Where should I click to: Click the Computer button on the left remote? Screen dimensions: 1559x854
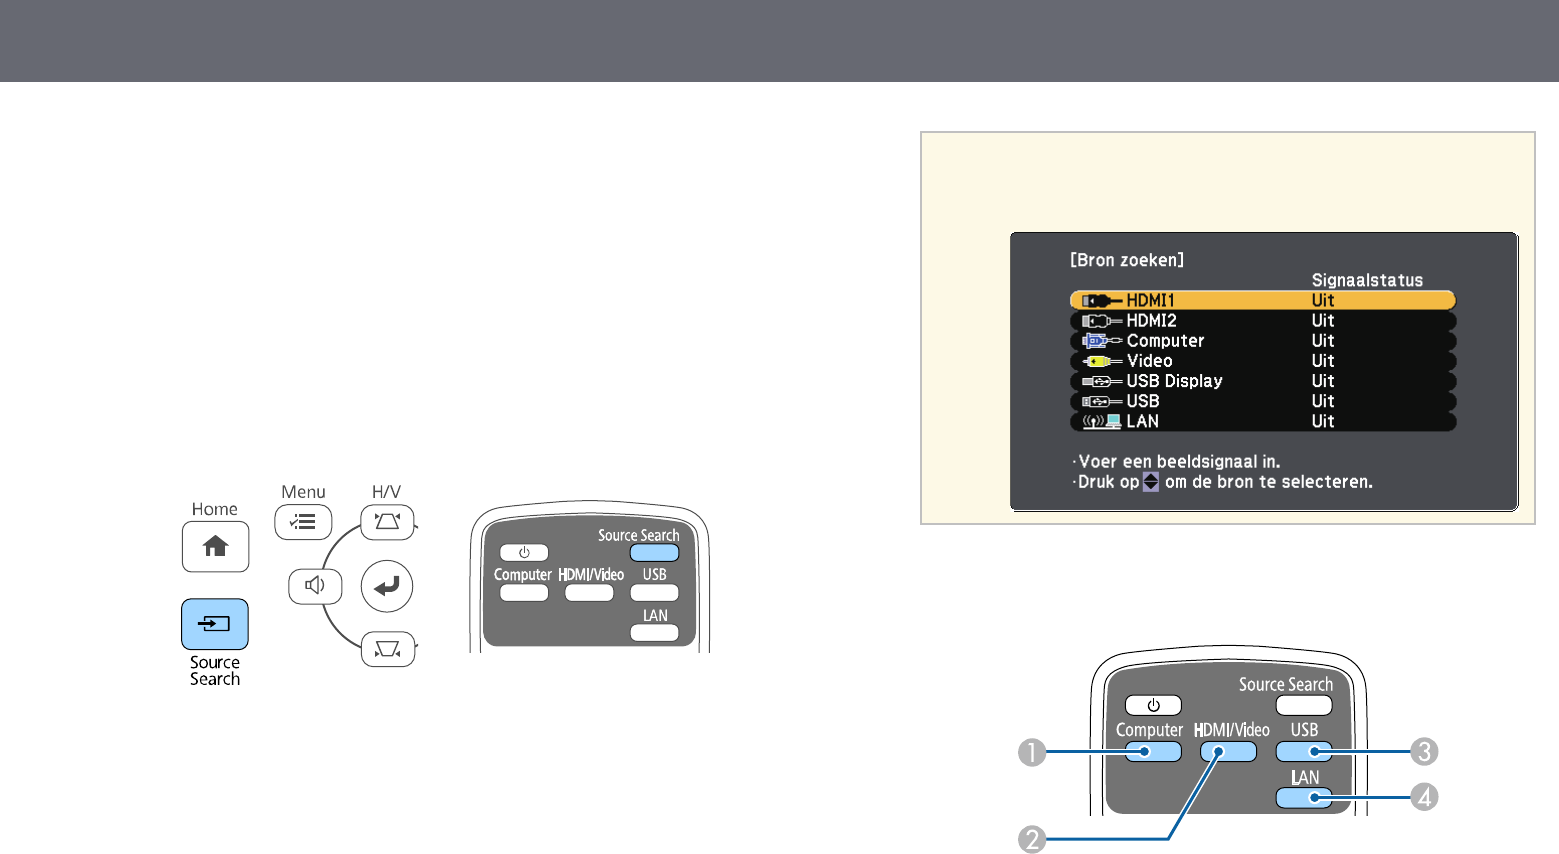524,592
